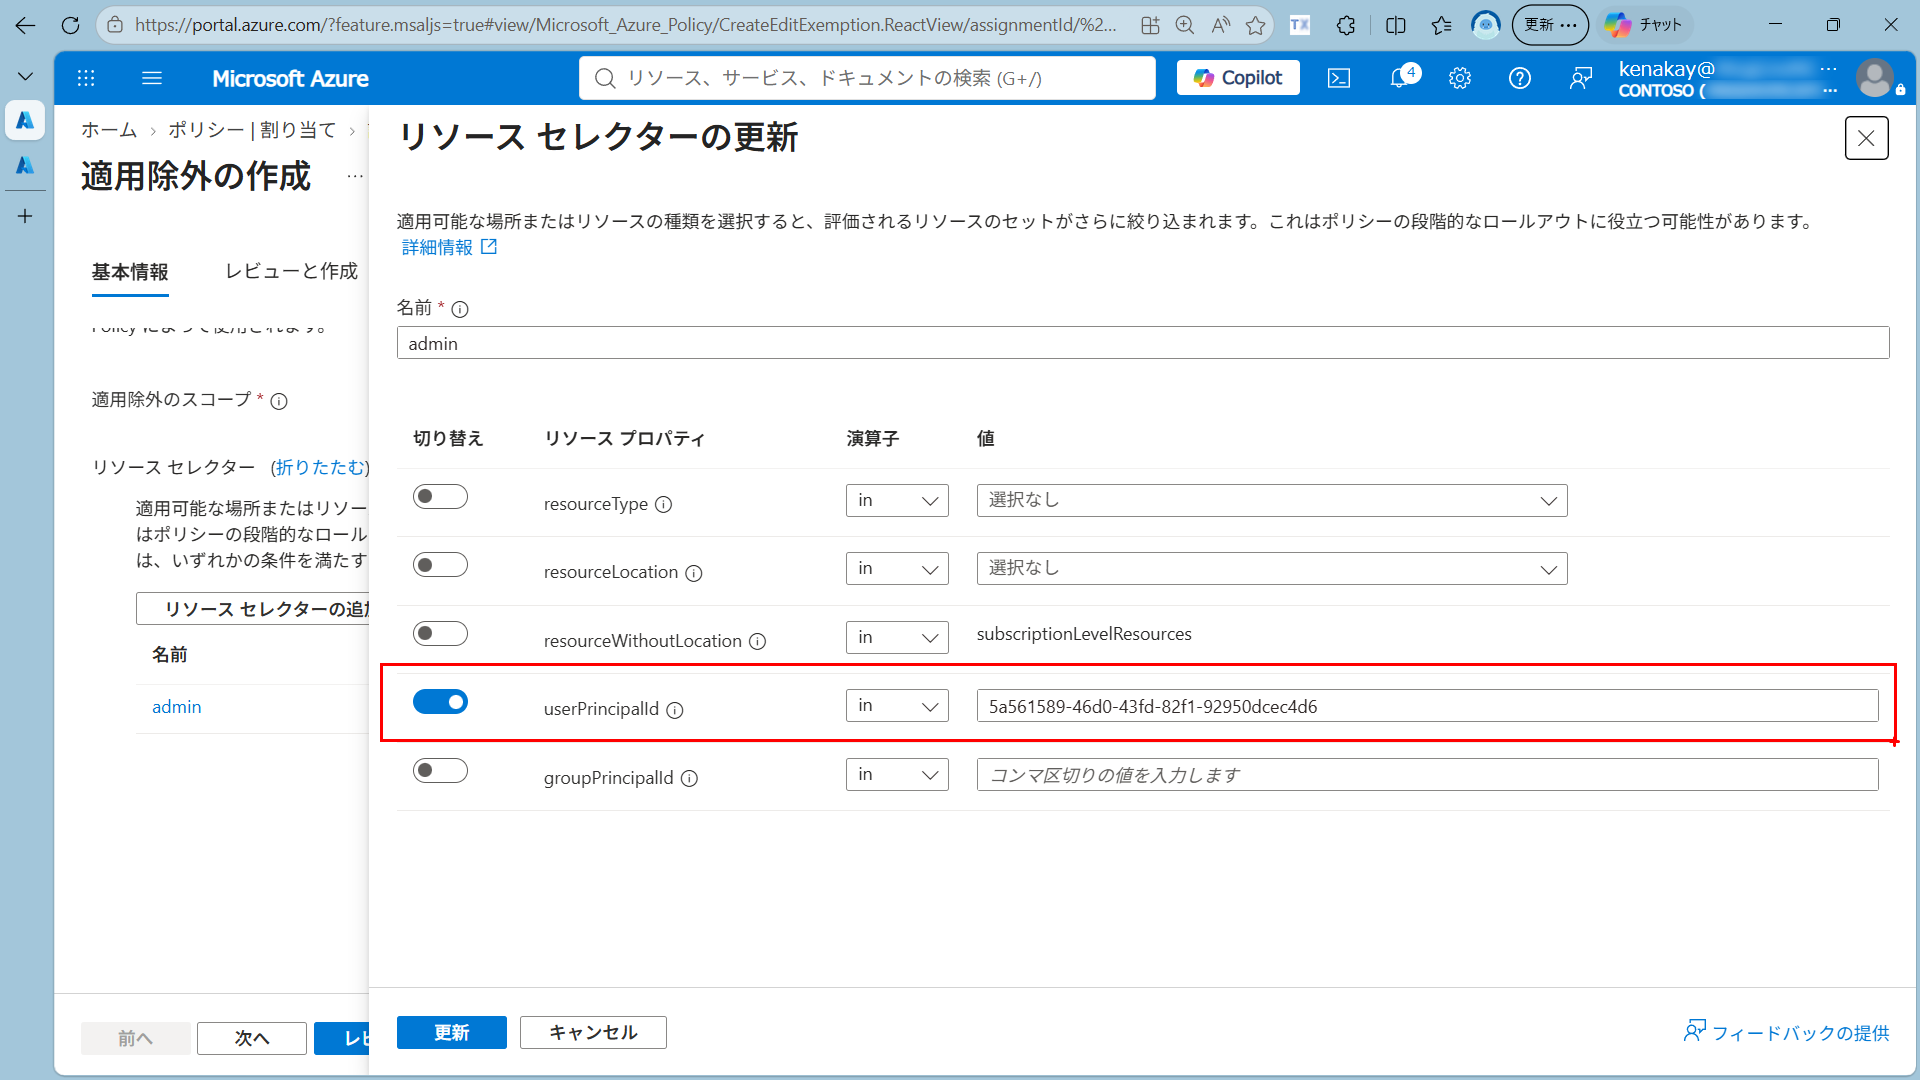Screen dimensions: 1920x1080
Task: Collapse the resource selector section (折りたたむ)
Action: [320, 468]
